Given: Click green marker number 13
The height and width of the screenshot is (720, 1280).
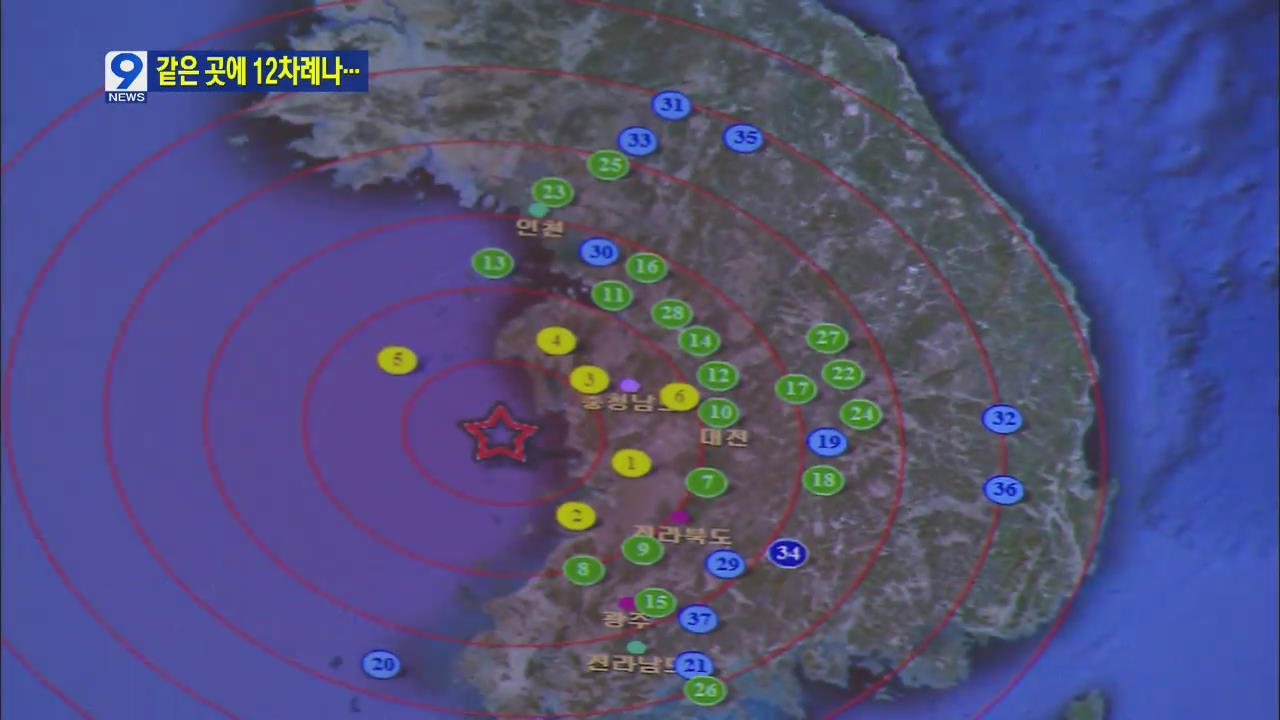Looking at the screenshot, I should (493, 263).
